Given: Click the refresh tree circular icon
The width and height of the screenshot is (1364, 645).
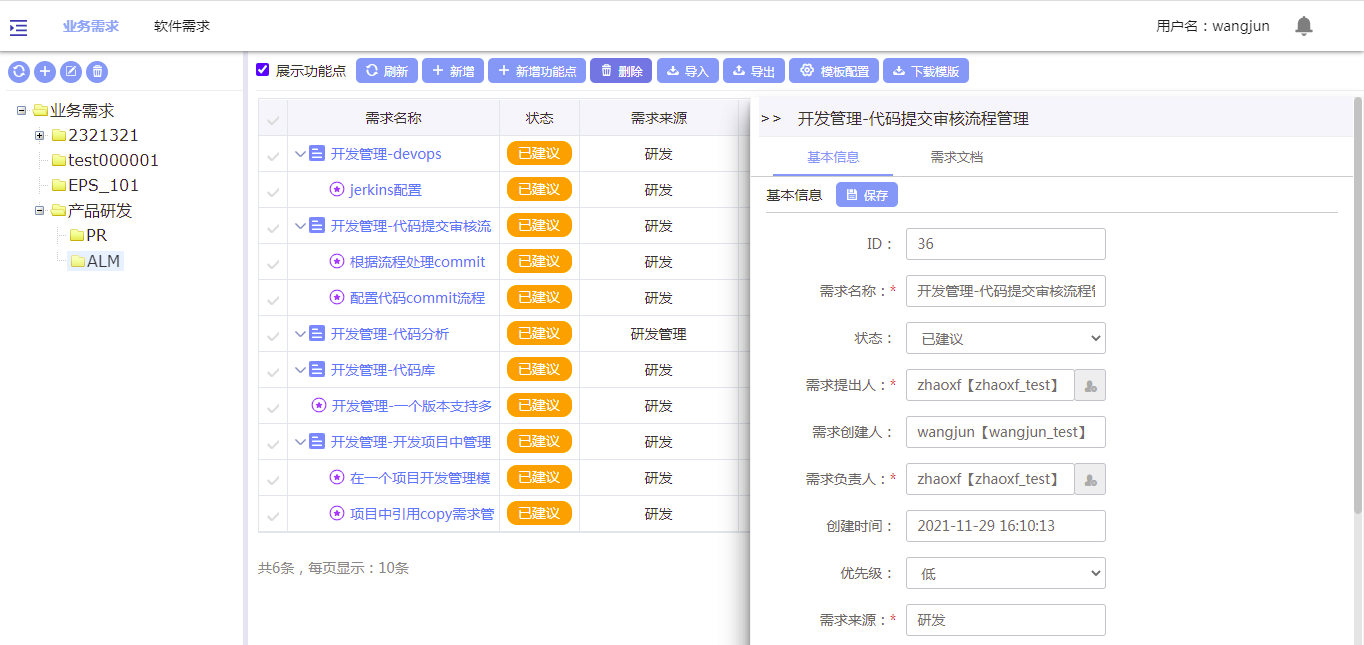Looking at the screenshot, I should 19,71.
